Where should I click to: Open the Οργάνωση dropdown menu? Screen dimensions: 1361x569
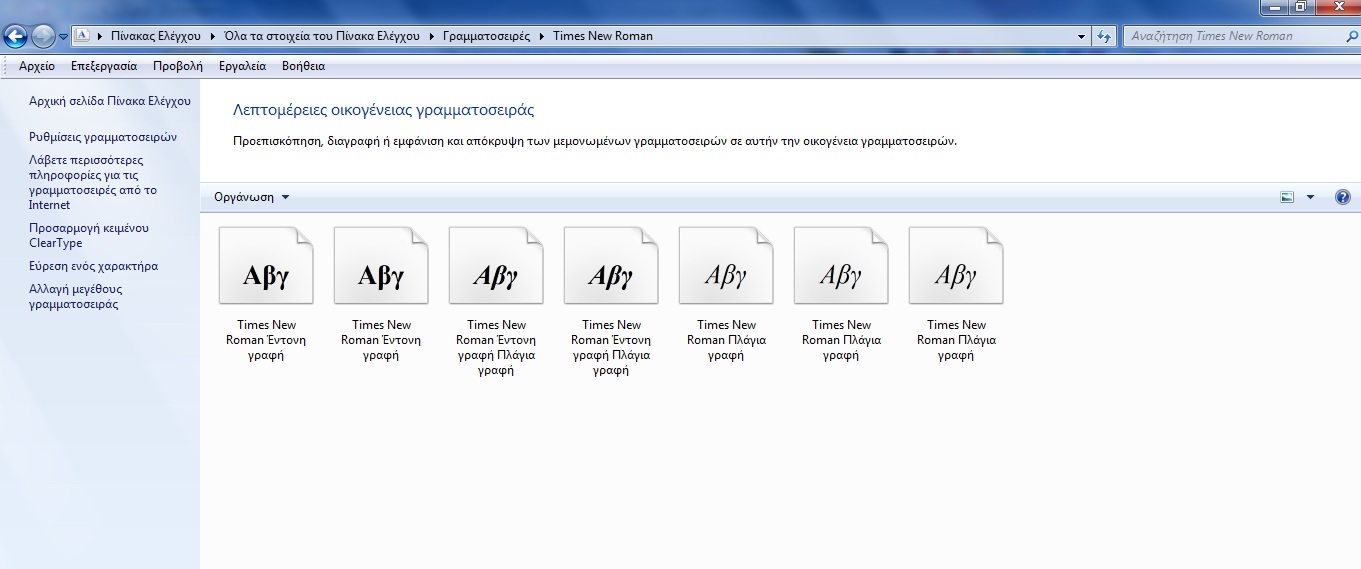point(251,197)
